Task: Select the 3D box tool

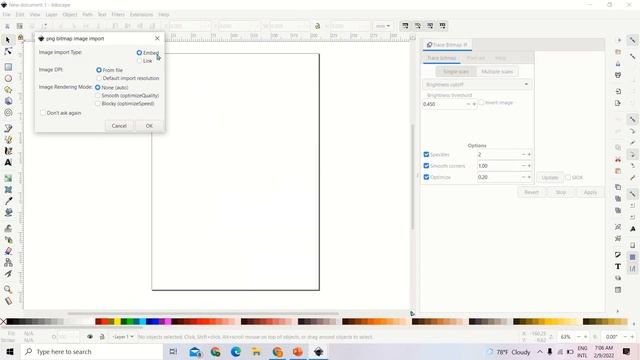Action: tap(8, 101)
